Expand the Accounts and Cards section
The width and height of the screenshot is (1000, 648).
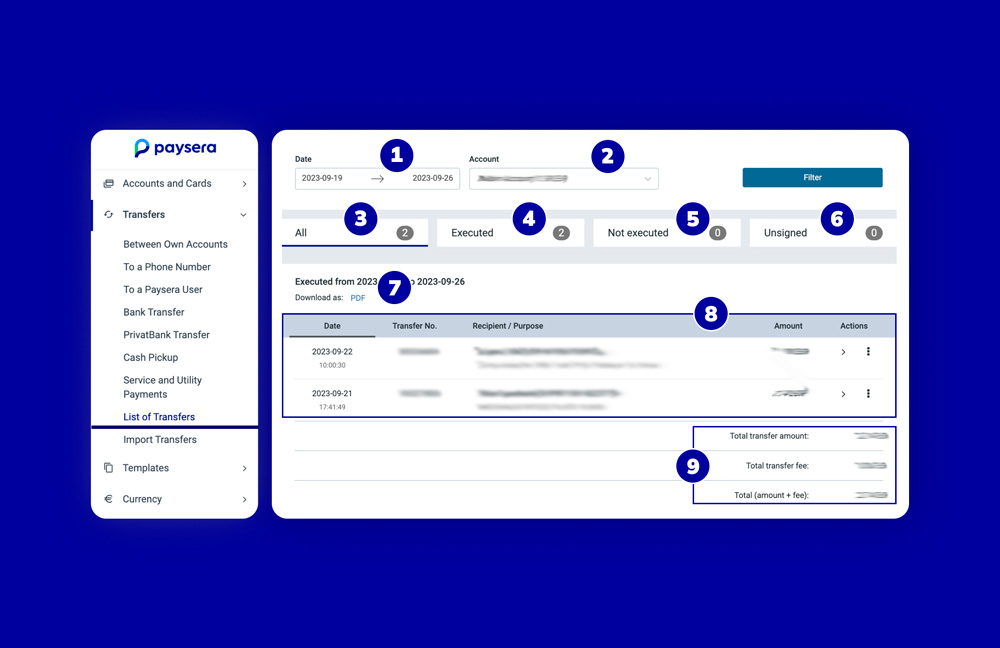244,184
